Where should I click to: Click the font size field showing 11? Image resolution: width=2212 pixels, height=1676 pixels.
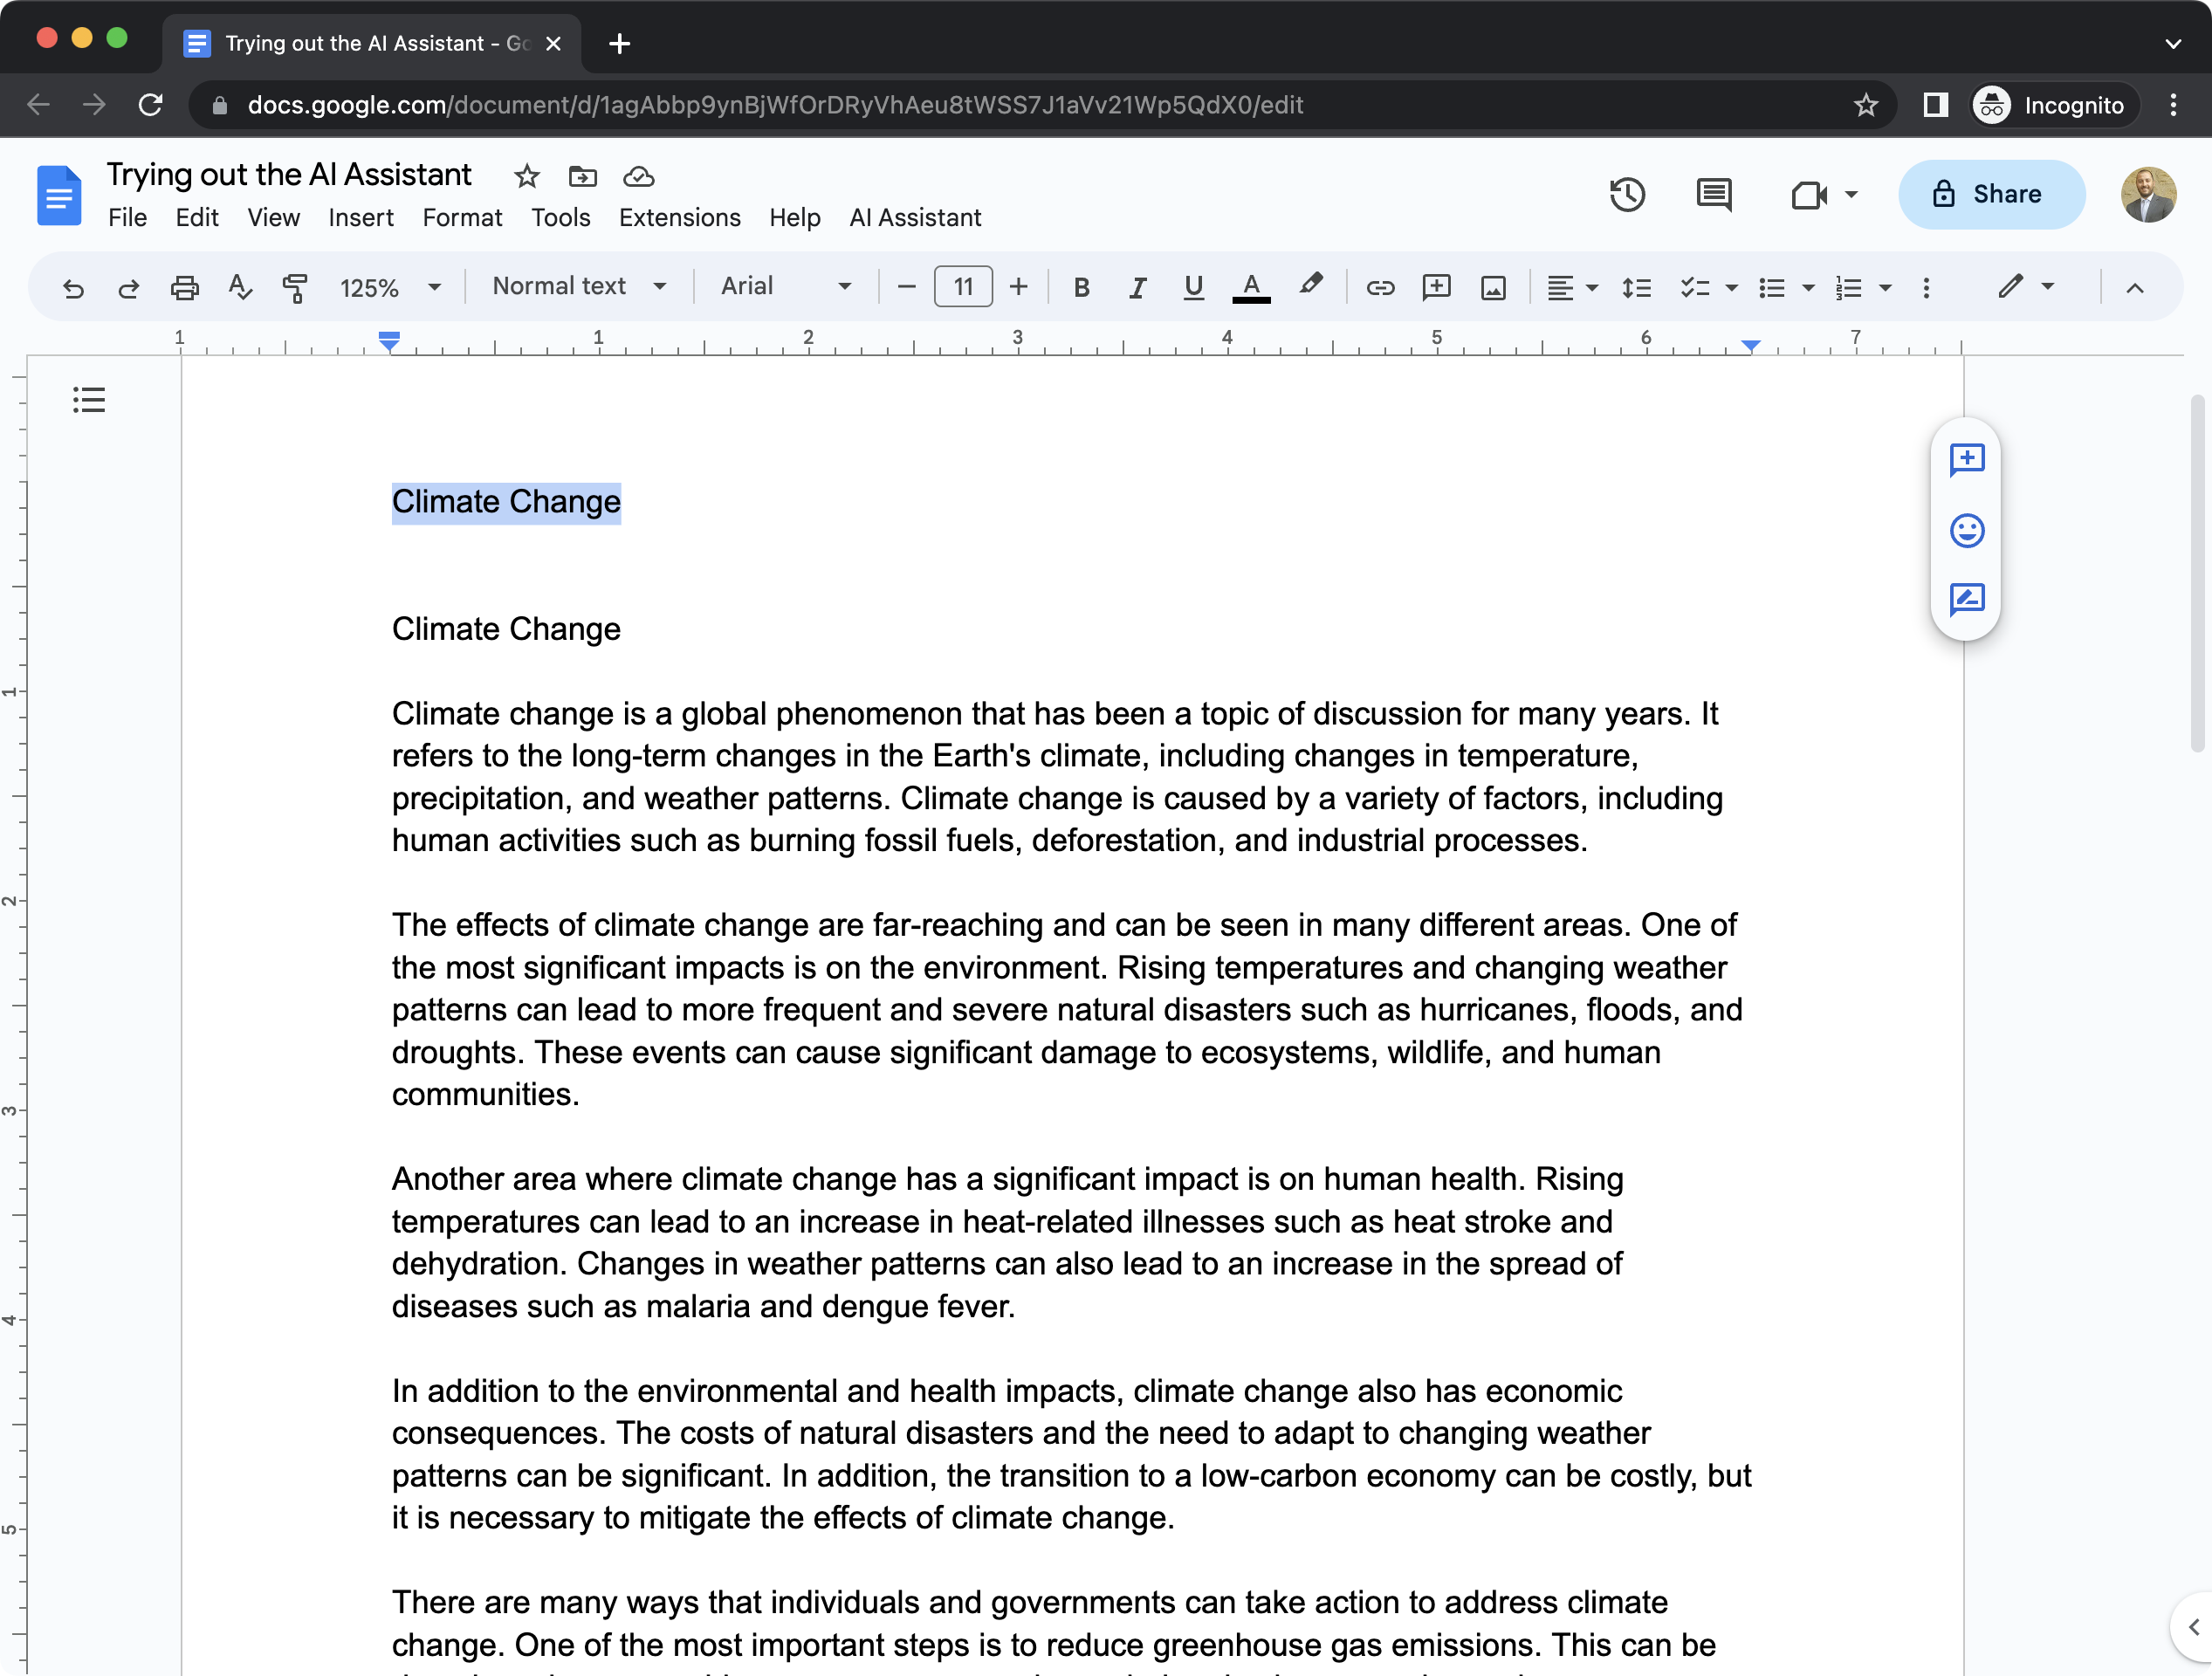point(963,288)
